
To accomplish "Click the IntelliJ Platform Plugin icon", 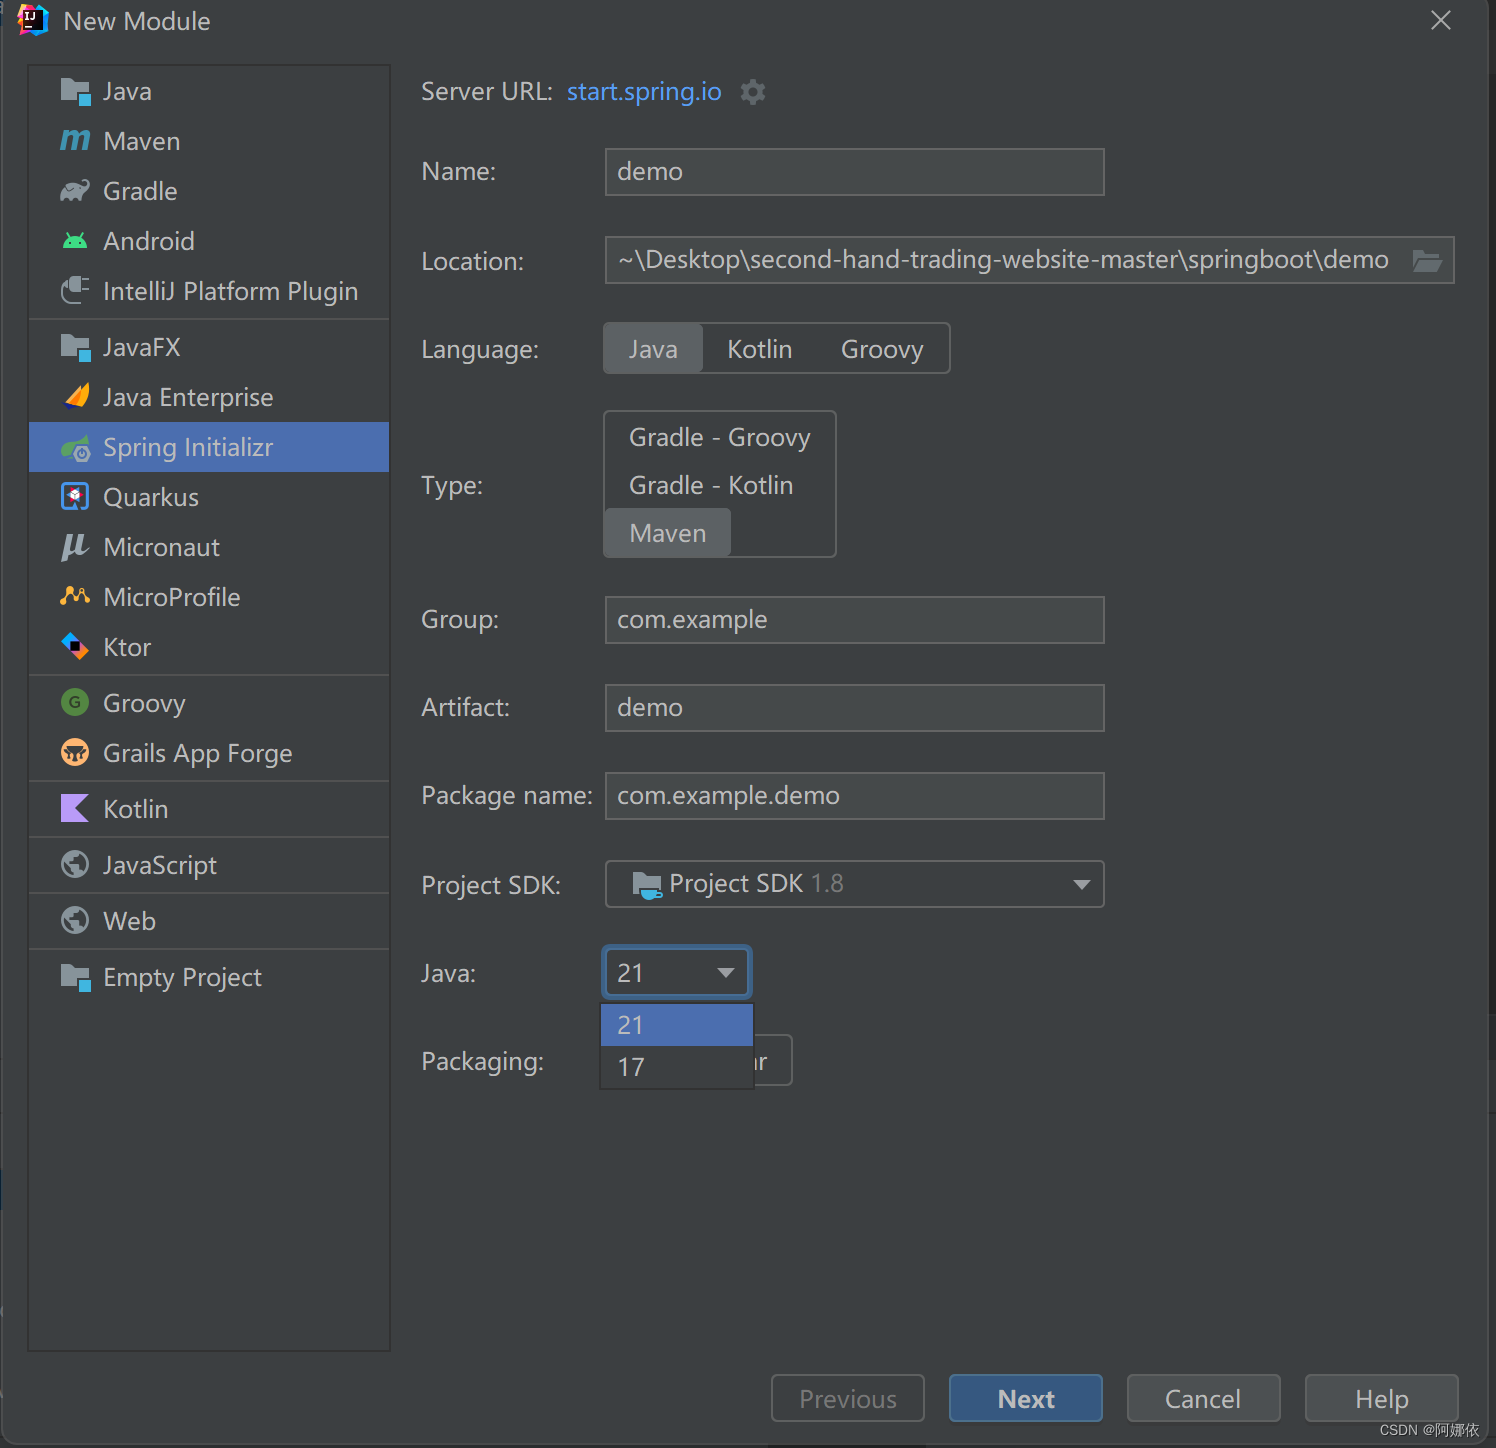I will 75,291.
